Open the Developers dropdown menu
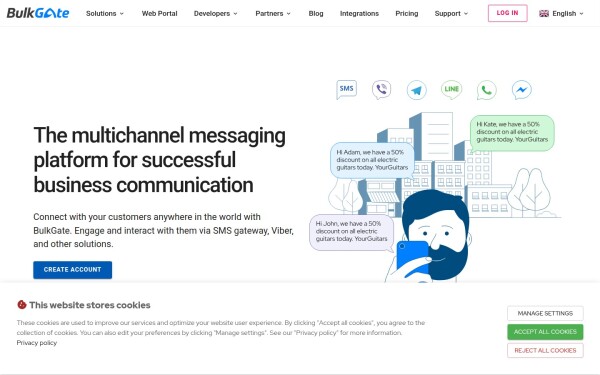This screenshot has height=375, width=600. pyautogui.click(x=215, y=13)
